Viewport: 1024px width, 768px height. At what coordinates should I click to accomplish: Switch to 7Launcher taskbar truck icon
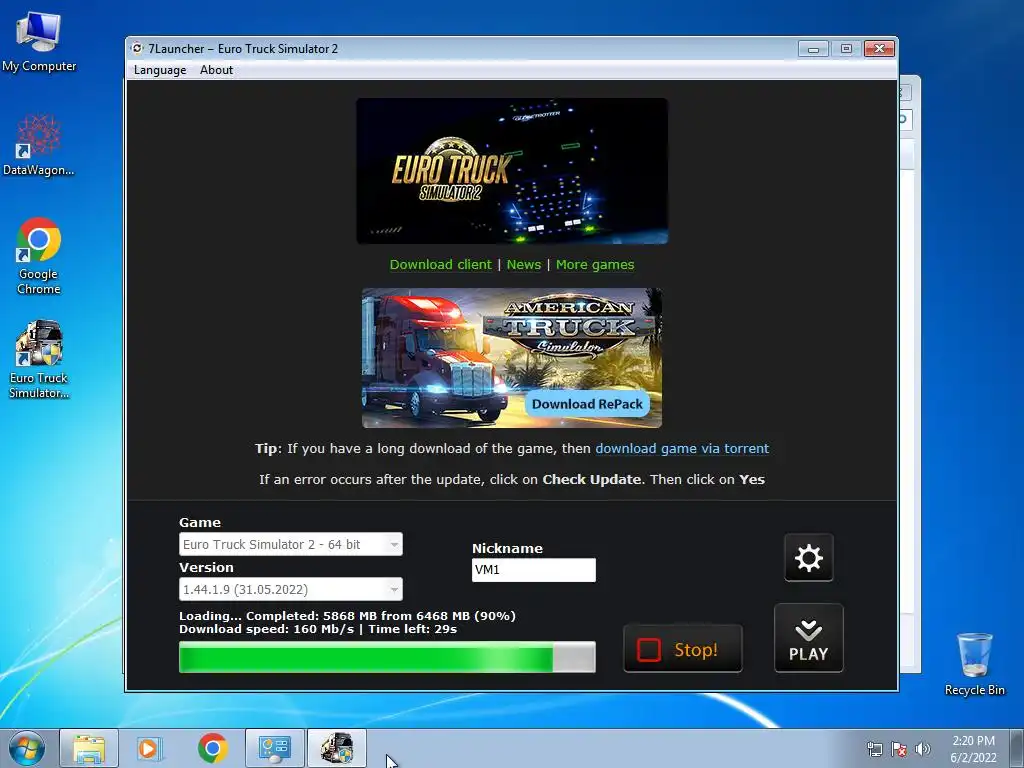(x=337, y=748)
